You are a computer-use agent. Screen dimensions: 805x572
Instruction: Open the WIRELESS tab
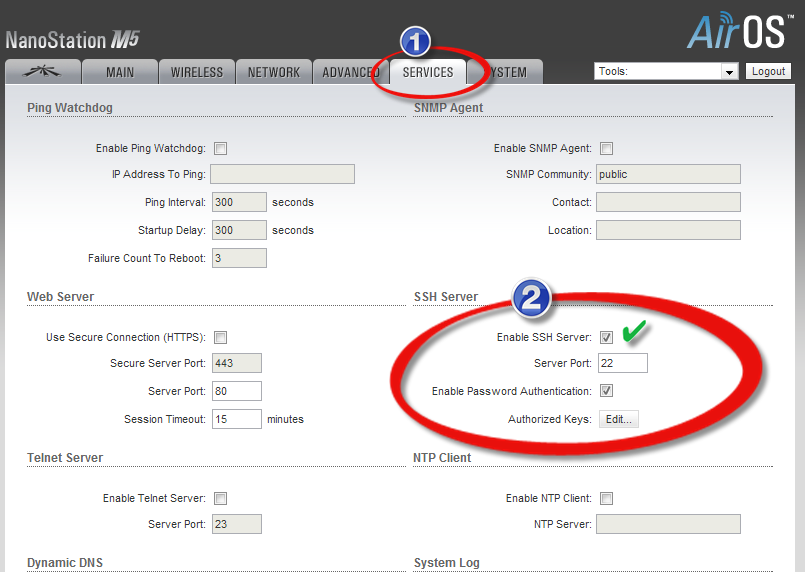click(197, 72)
